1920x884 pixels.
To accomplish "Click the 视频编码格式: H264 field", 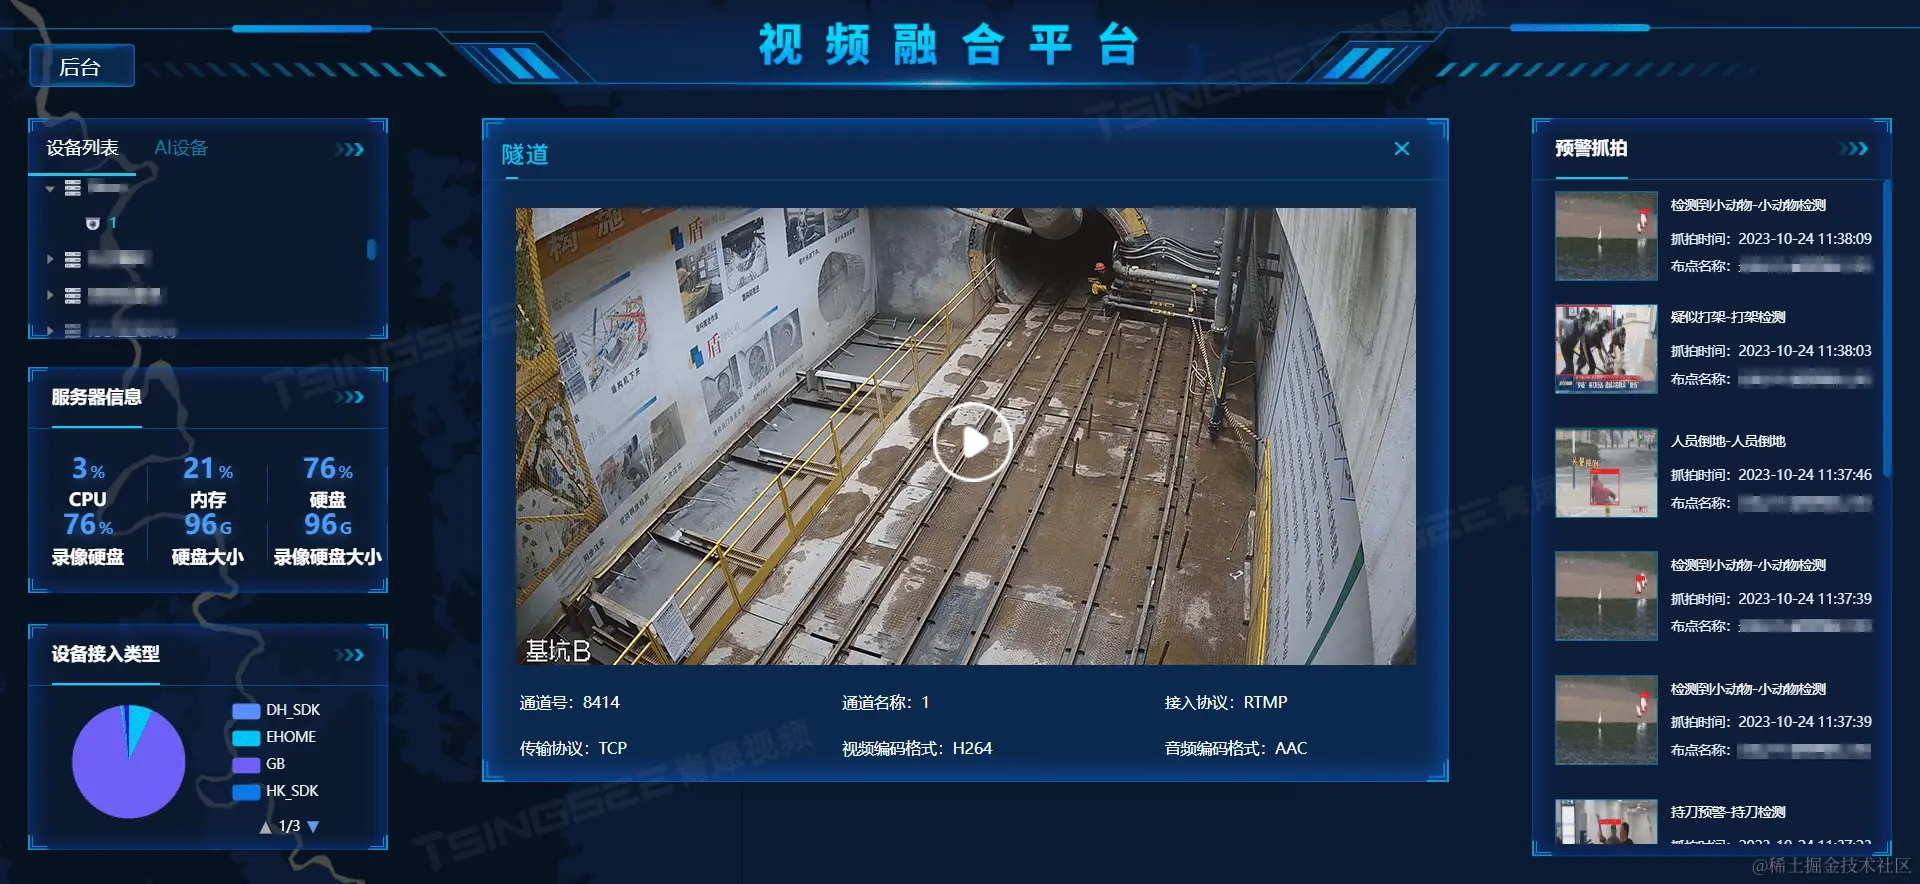I will (x=917, y=748).
